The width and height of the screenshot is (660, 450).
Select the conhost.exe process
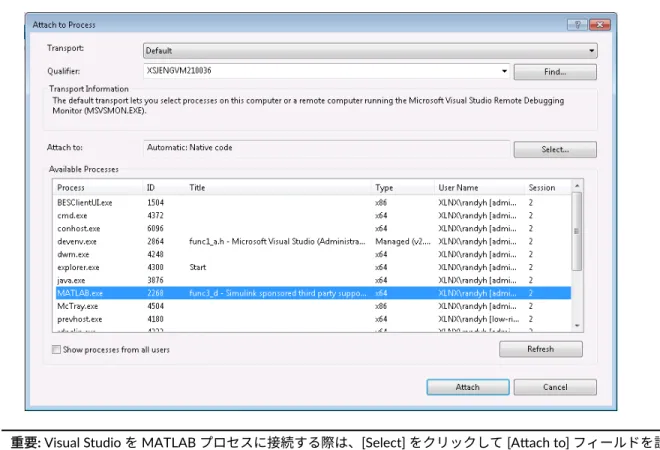coord(313,229)
